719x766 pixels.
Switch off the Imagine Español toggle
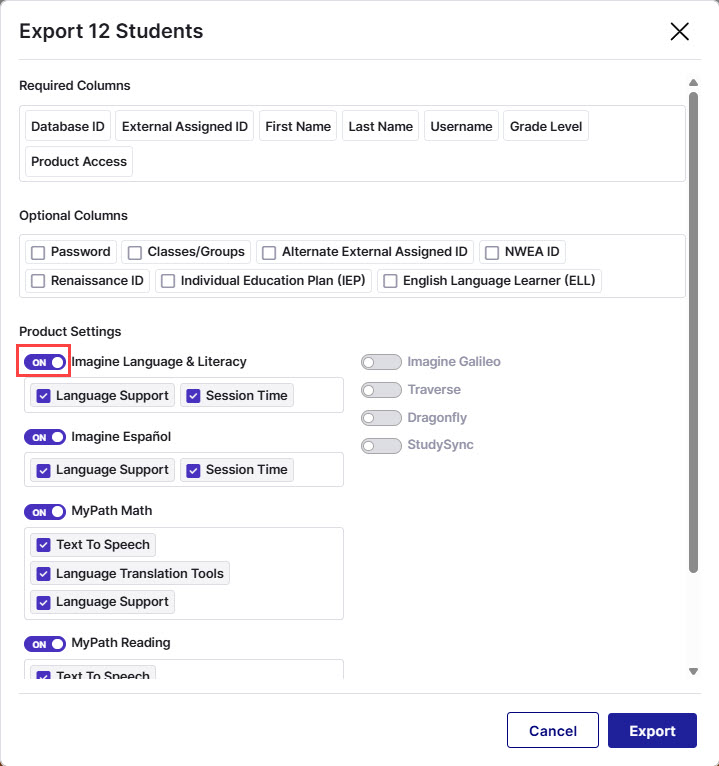tap(44, 437)
